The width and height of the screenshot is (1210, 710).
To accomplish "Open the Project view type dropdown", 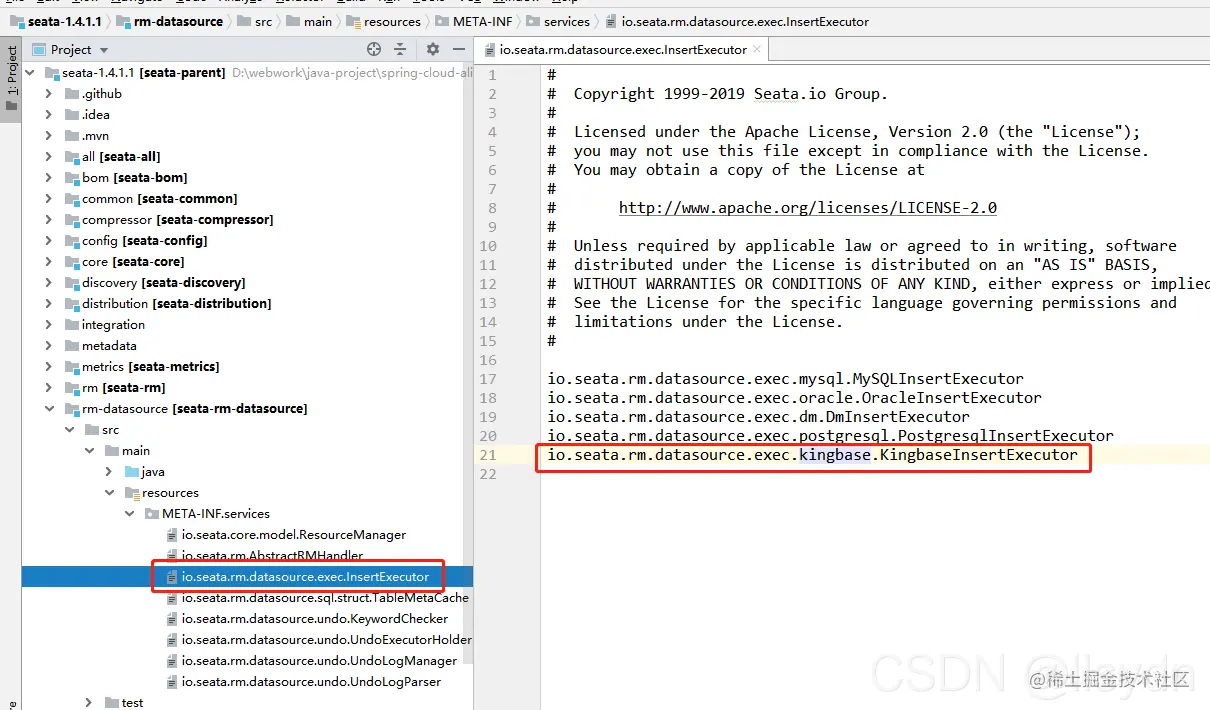I will tap(104, 50).
